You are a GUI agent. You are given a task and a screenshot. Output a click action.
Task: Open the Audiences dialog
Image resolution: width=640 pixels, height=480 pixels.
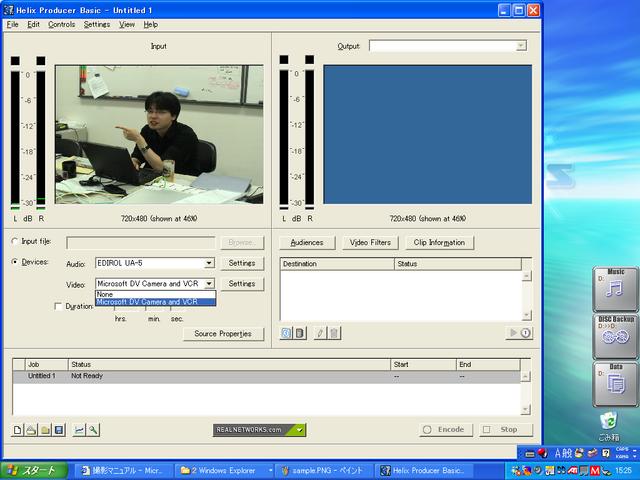[x=307, y=242]
